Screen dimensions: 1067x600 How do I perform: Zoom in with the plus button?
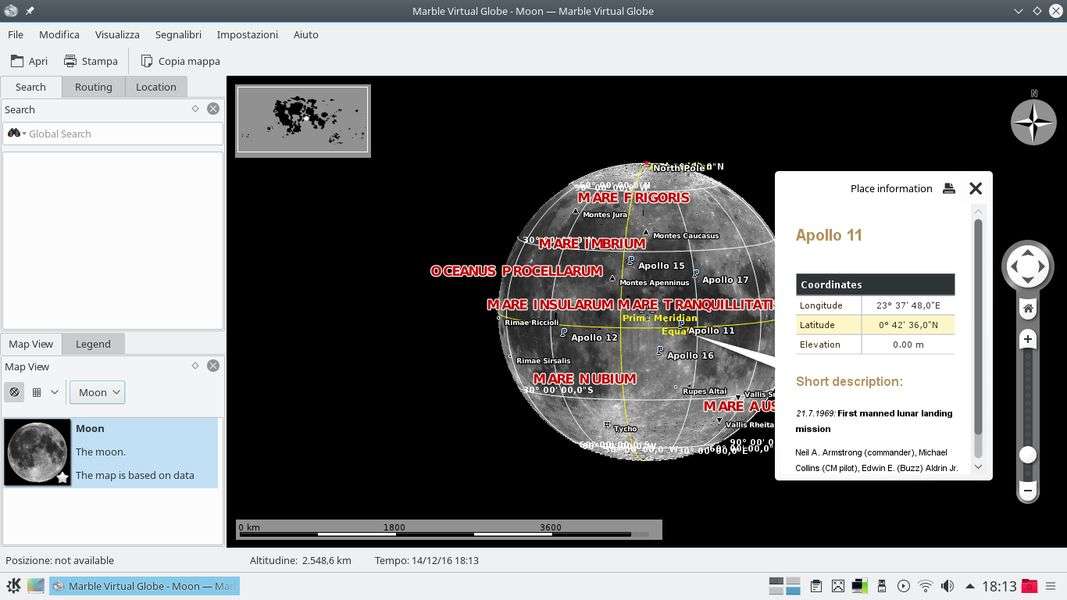coord(1027,340)
